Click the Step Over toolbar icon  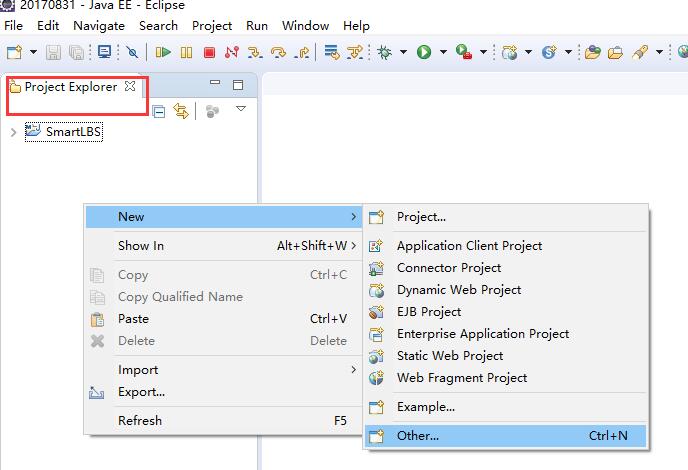click(278, 53)
